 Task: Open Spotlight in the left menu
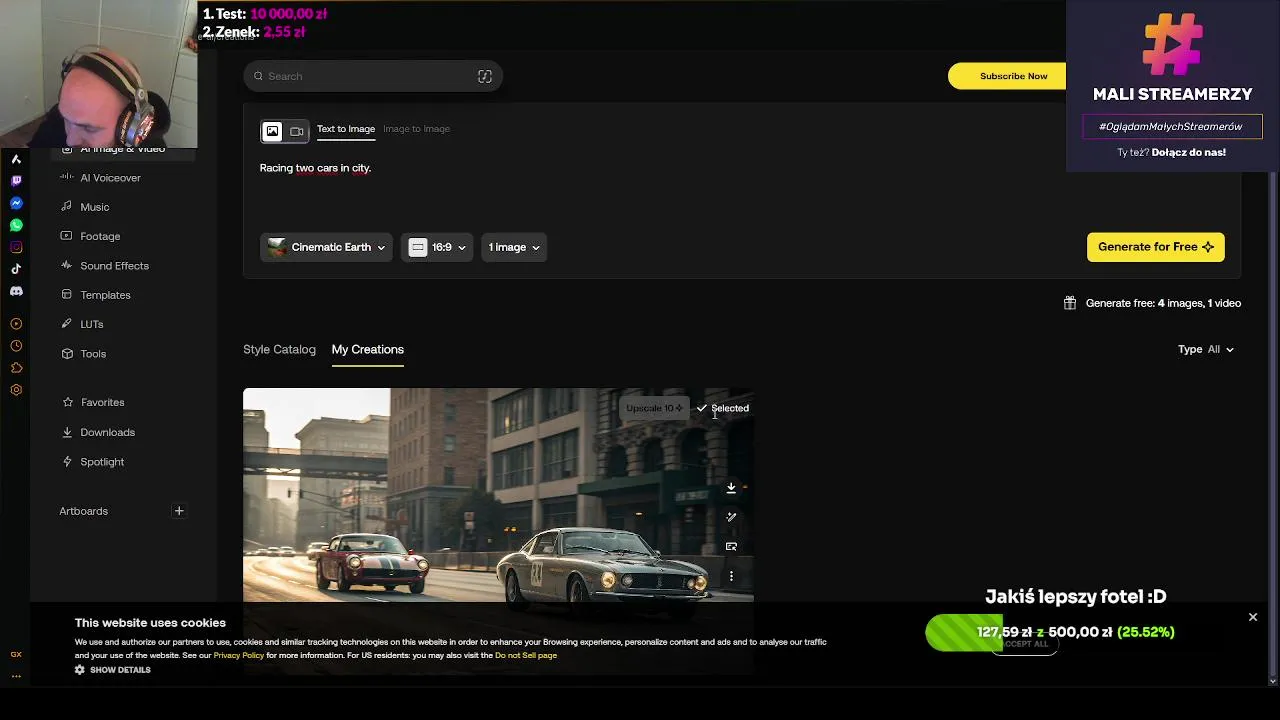(x=102, y=462)
